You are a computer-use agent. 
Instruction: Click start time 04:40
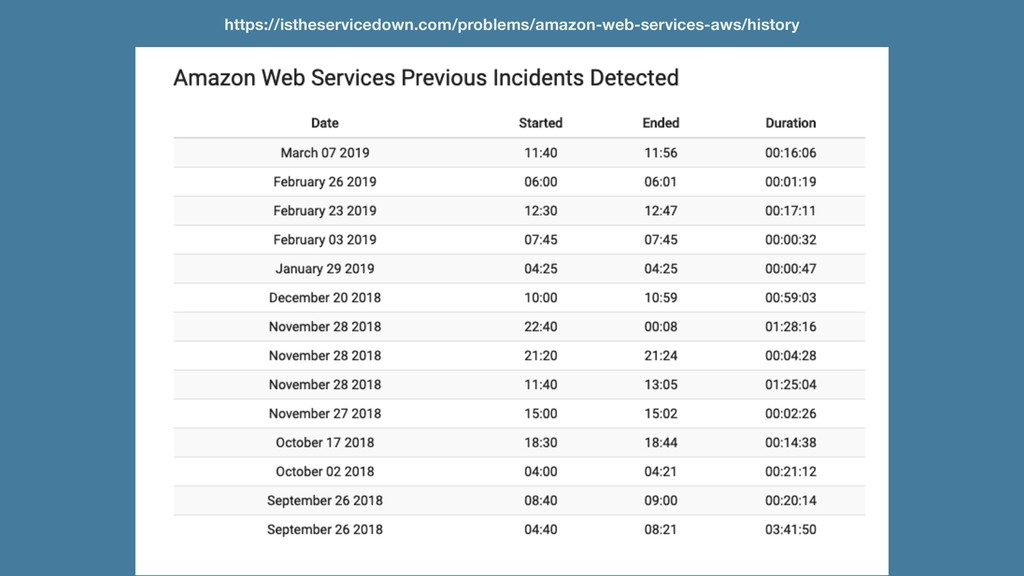541,530
